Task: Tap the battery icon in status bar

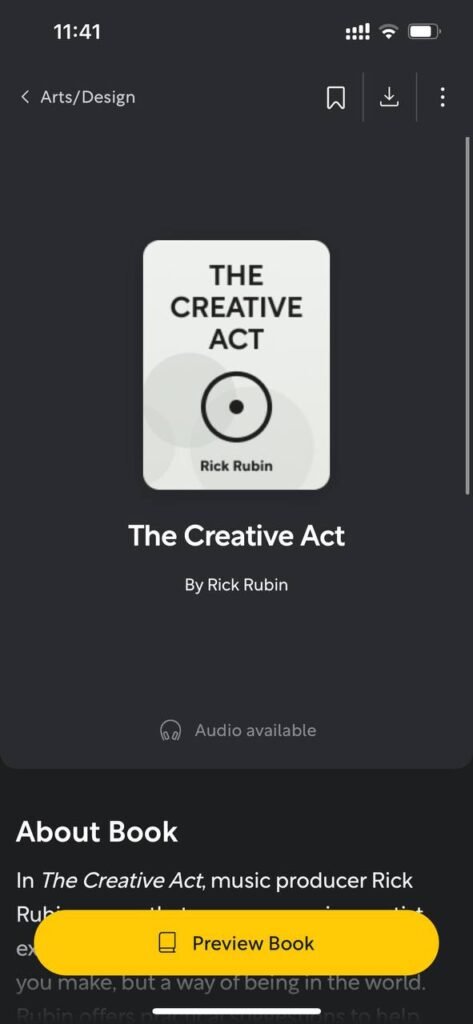Action: pos(425,31)
